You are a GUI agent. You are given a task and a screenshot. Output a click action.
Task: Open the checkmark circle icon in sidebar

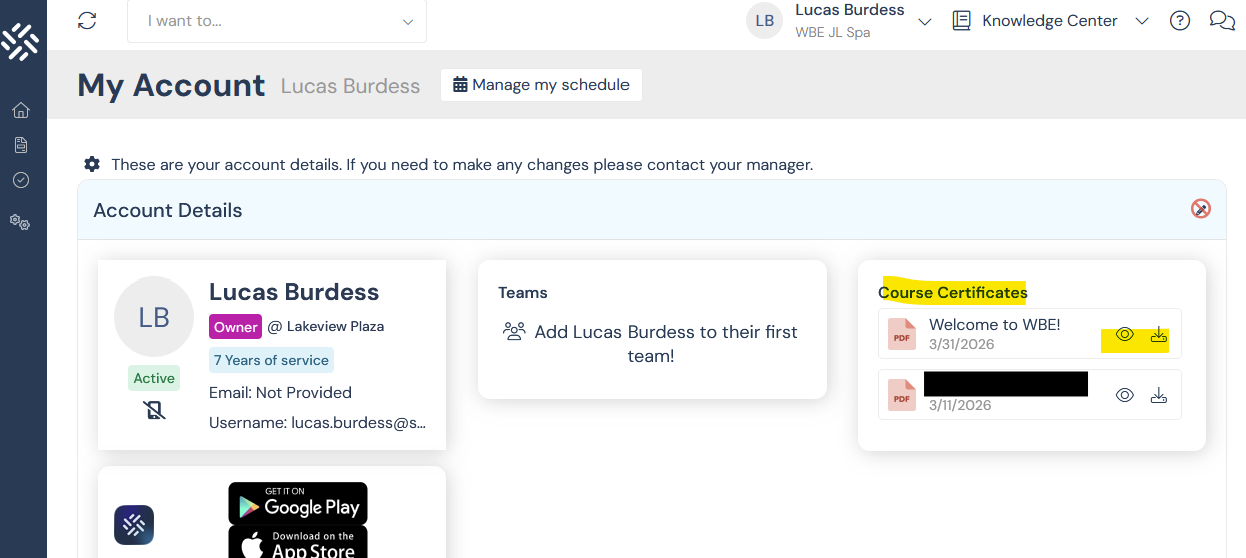point(20,180)
